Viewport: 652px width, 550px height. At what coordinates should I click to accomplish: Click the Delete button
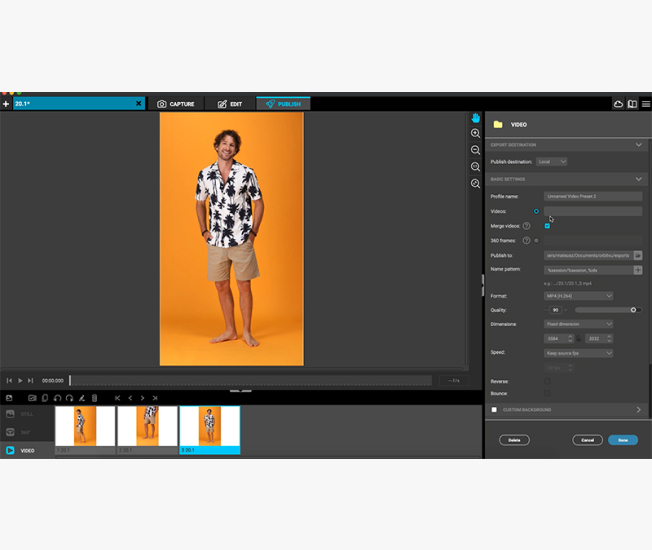point(514,440)
